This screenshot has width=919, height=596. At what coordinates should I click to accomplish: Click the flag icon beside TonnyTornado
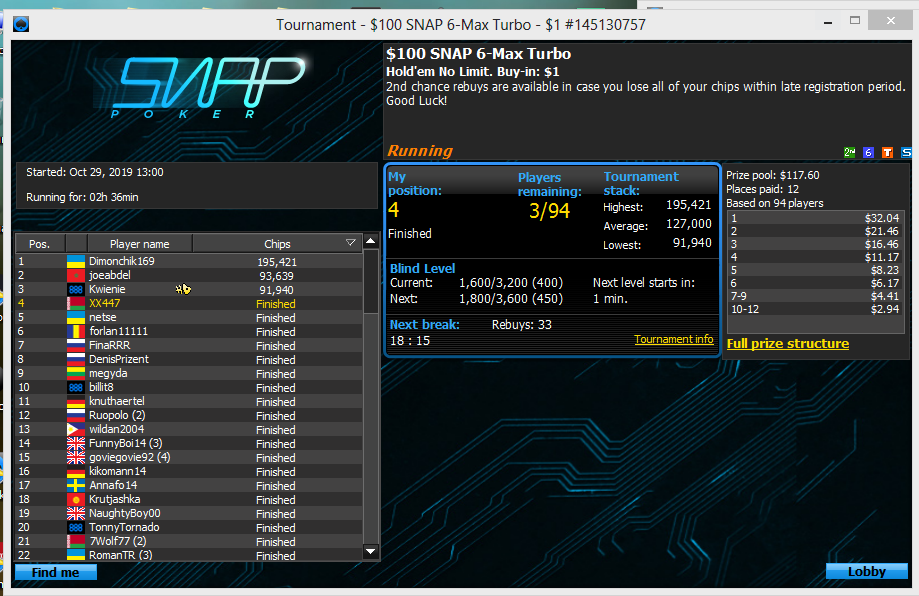pyautogui.click(x=76, y=527)
